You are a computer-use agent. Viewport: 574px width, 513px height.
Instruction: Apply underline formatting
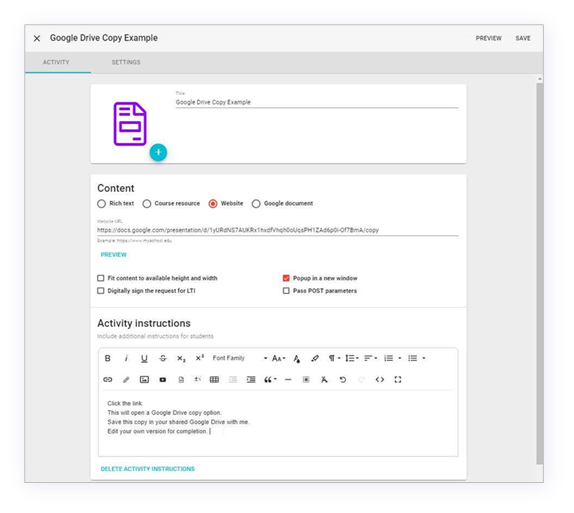144,358
